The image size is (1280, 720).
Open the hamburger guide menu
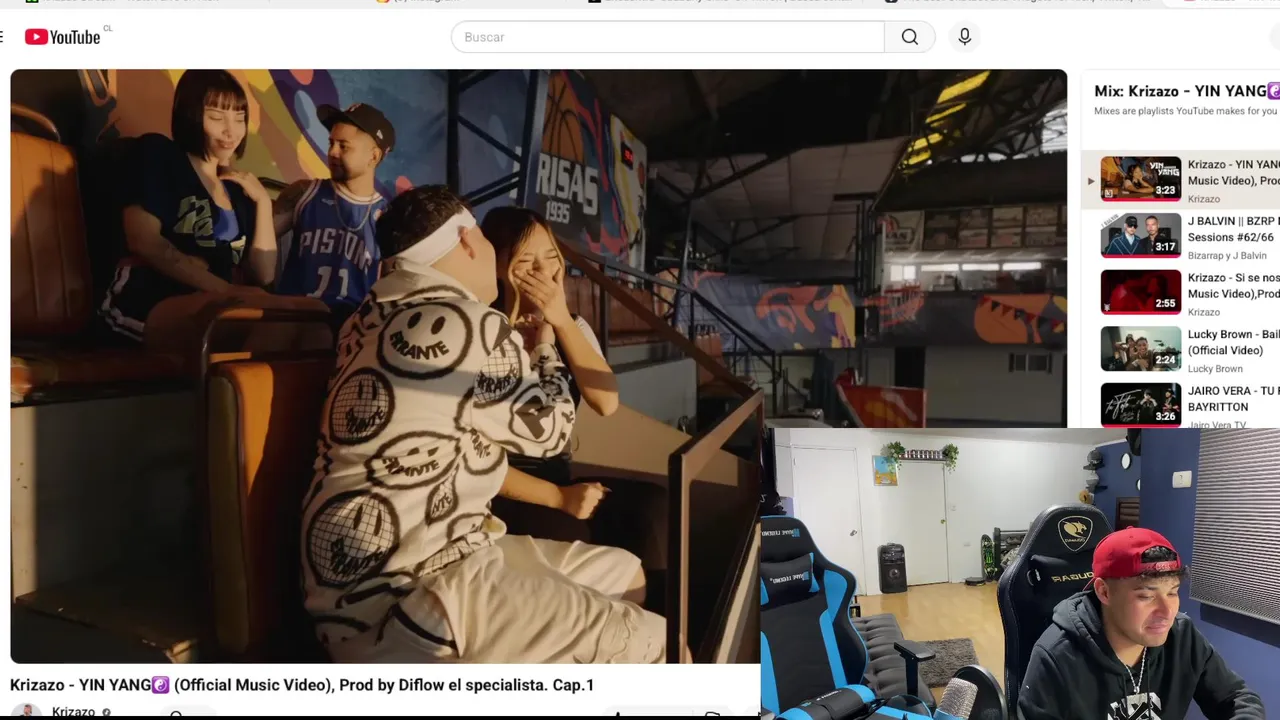(x=3, y=37)
